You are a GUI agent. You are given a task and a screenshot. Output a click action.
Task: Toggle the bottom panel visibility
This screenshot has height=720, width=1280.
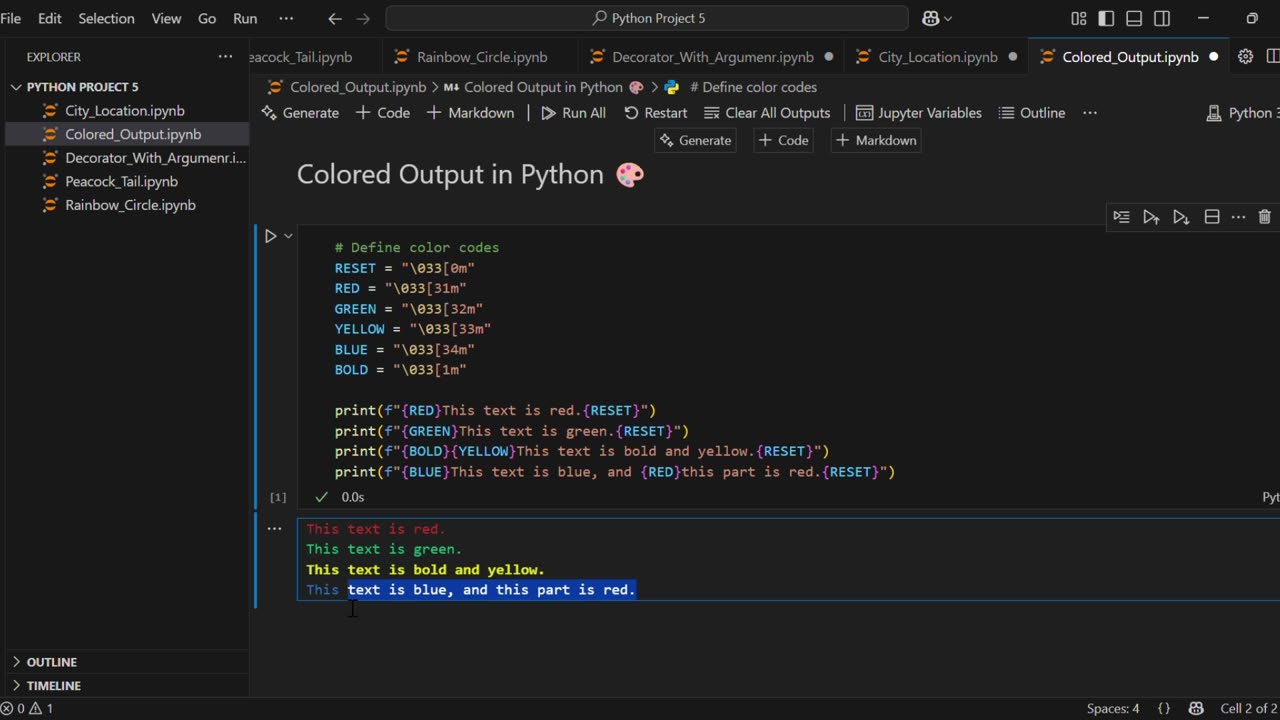tap(1134, 18)
